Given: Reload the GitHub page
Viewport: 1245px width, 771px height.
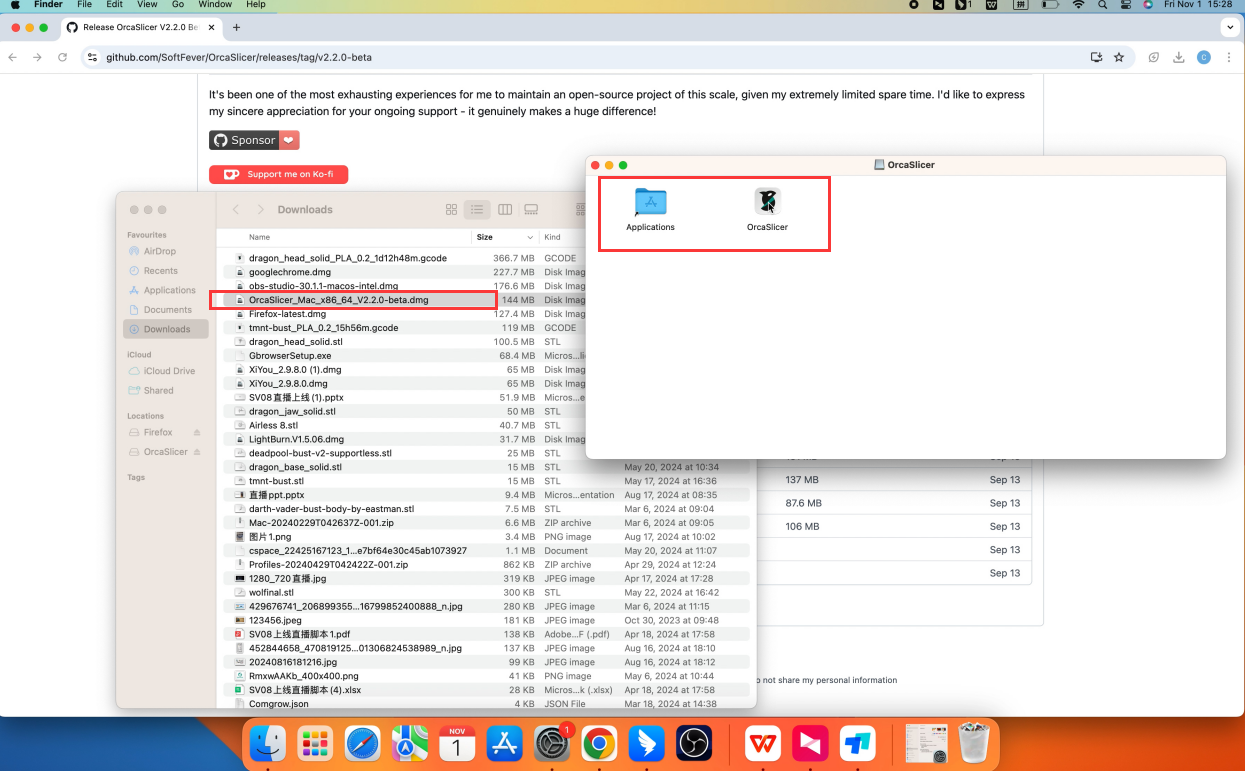Looking at the screenshot, I should (62, 57).
